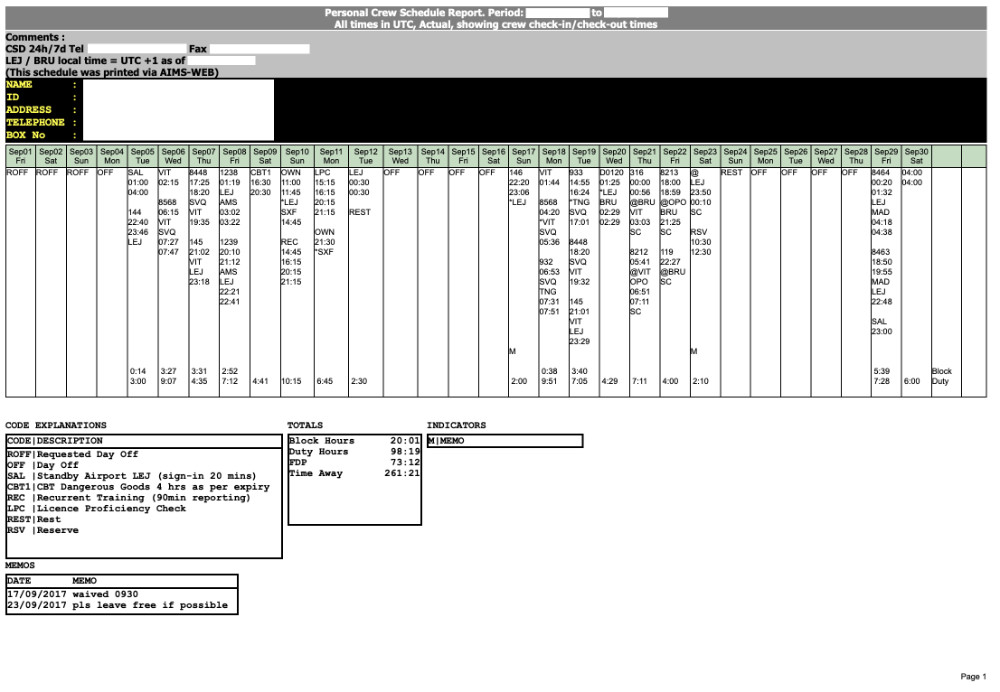Click the Block Duty row label

942,376
